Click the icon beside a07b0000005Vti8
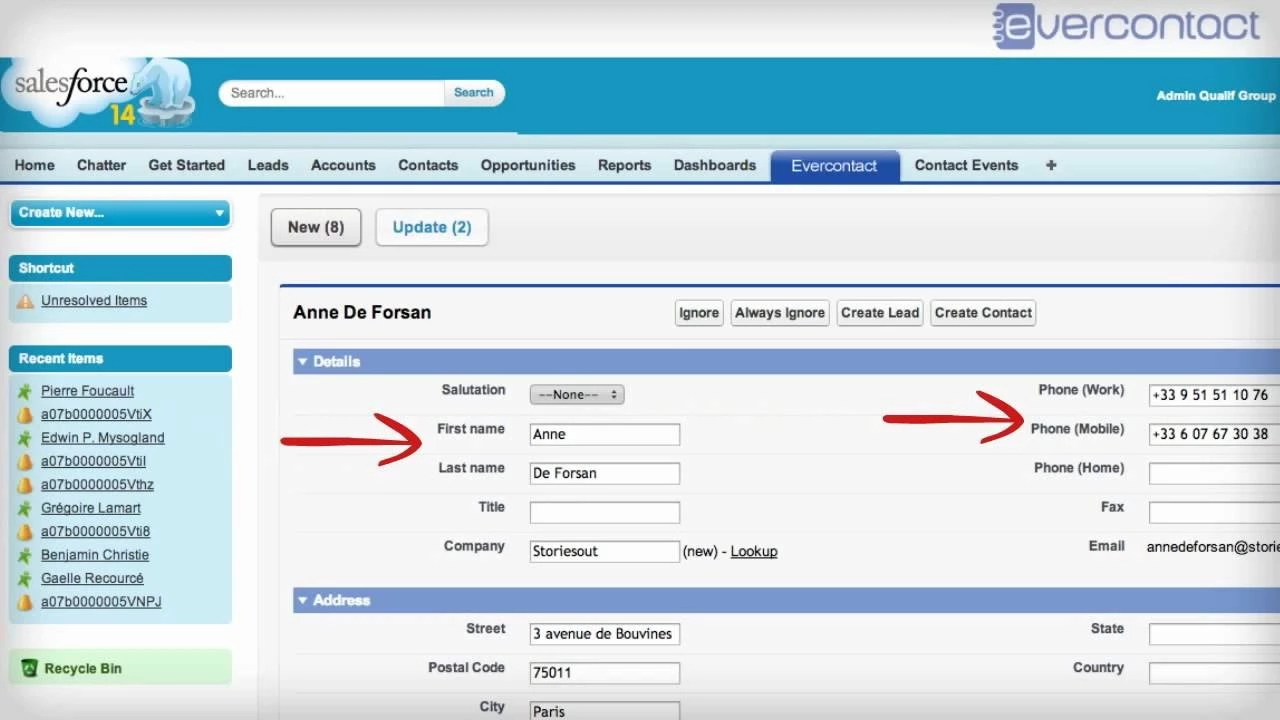Viewport: 1280px width, 720px height. pos(25,532)
